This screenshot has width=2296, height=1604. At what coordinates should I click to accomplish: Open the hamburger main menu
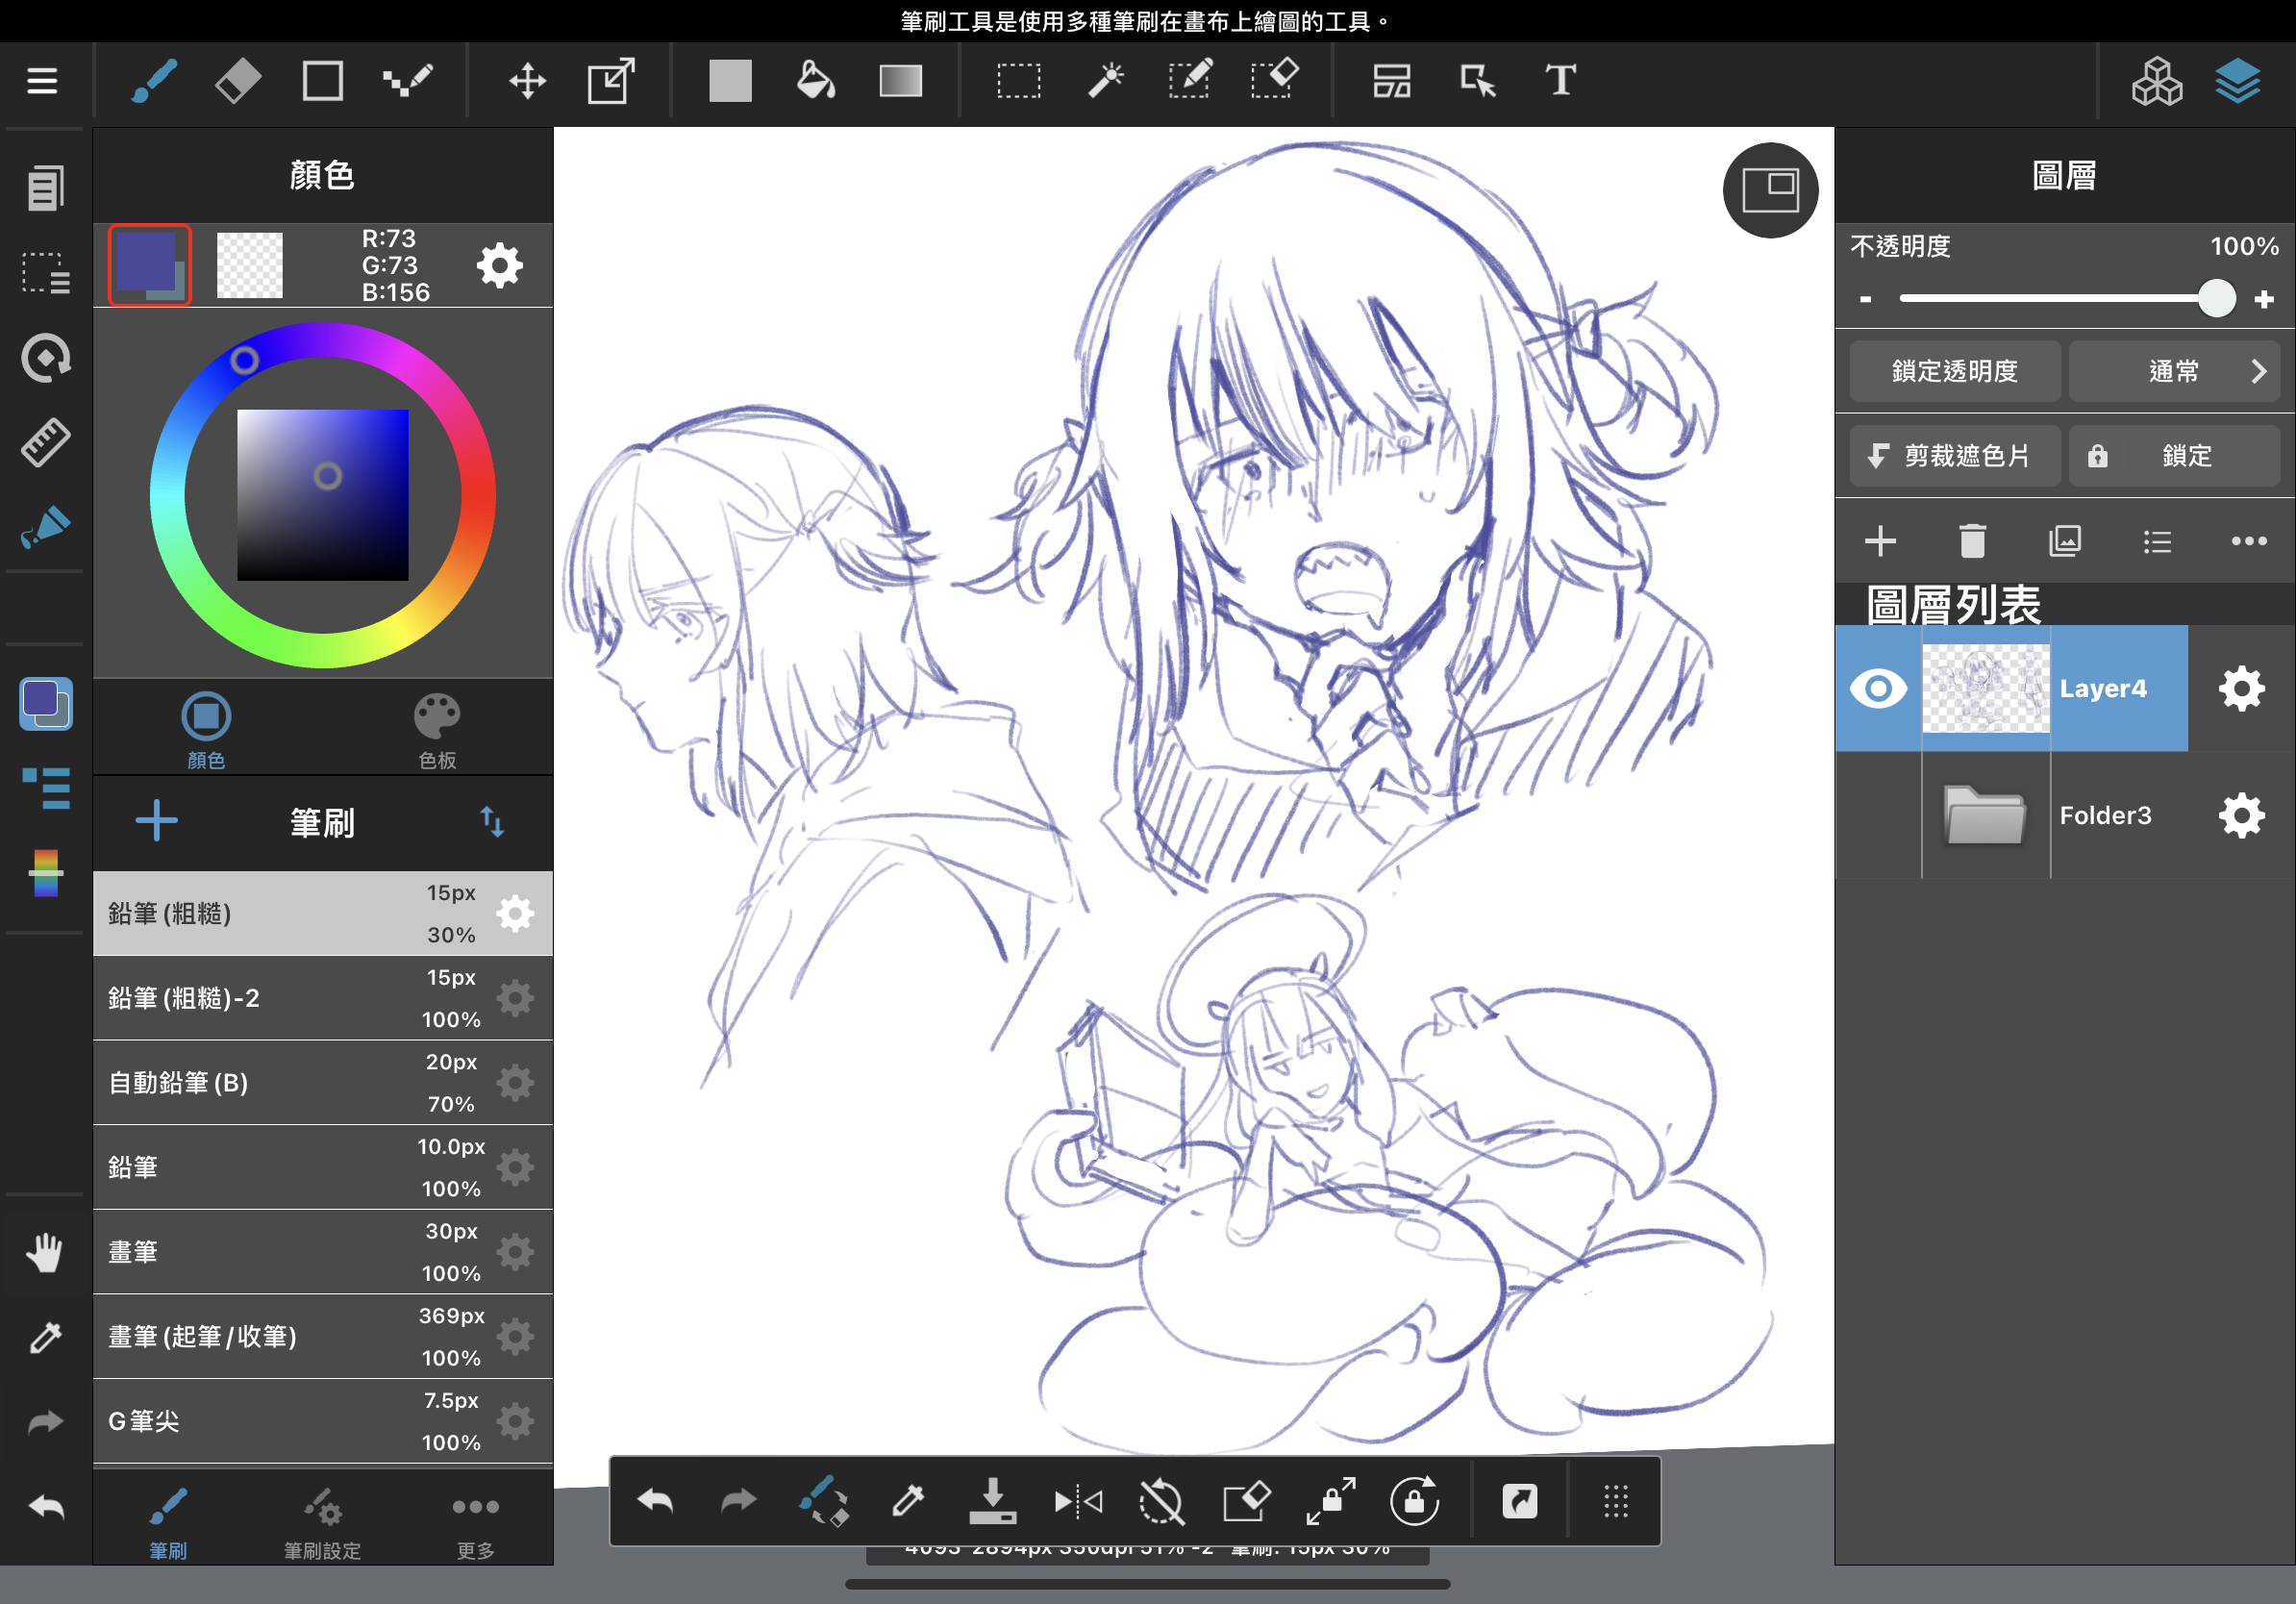coord(42,81)
